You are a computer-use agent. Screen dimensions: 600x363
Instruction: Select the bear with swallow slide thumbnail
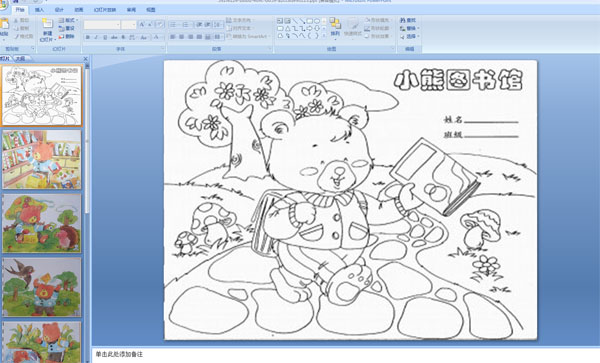coord(42,287)
